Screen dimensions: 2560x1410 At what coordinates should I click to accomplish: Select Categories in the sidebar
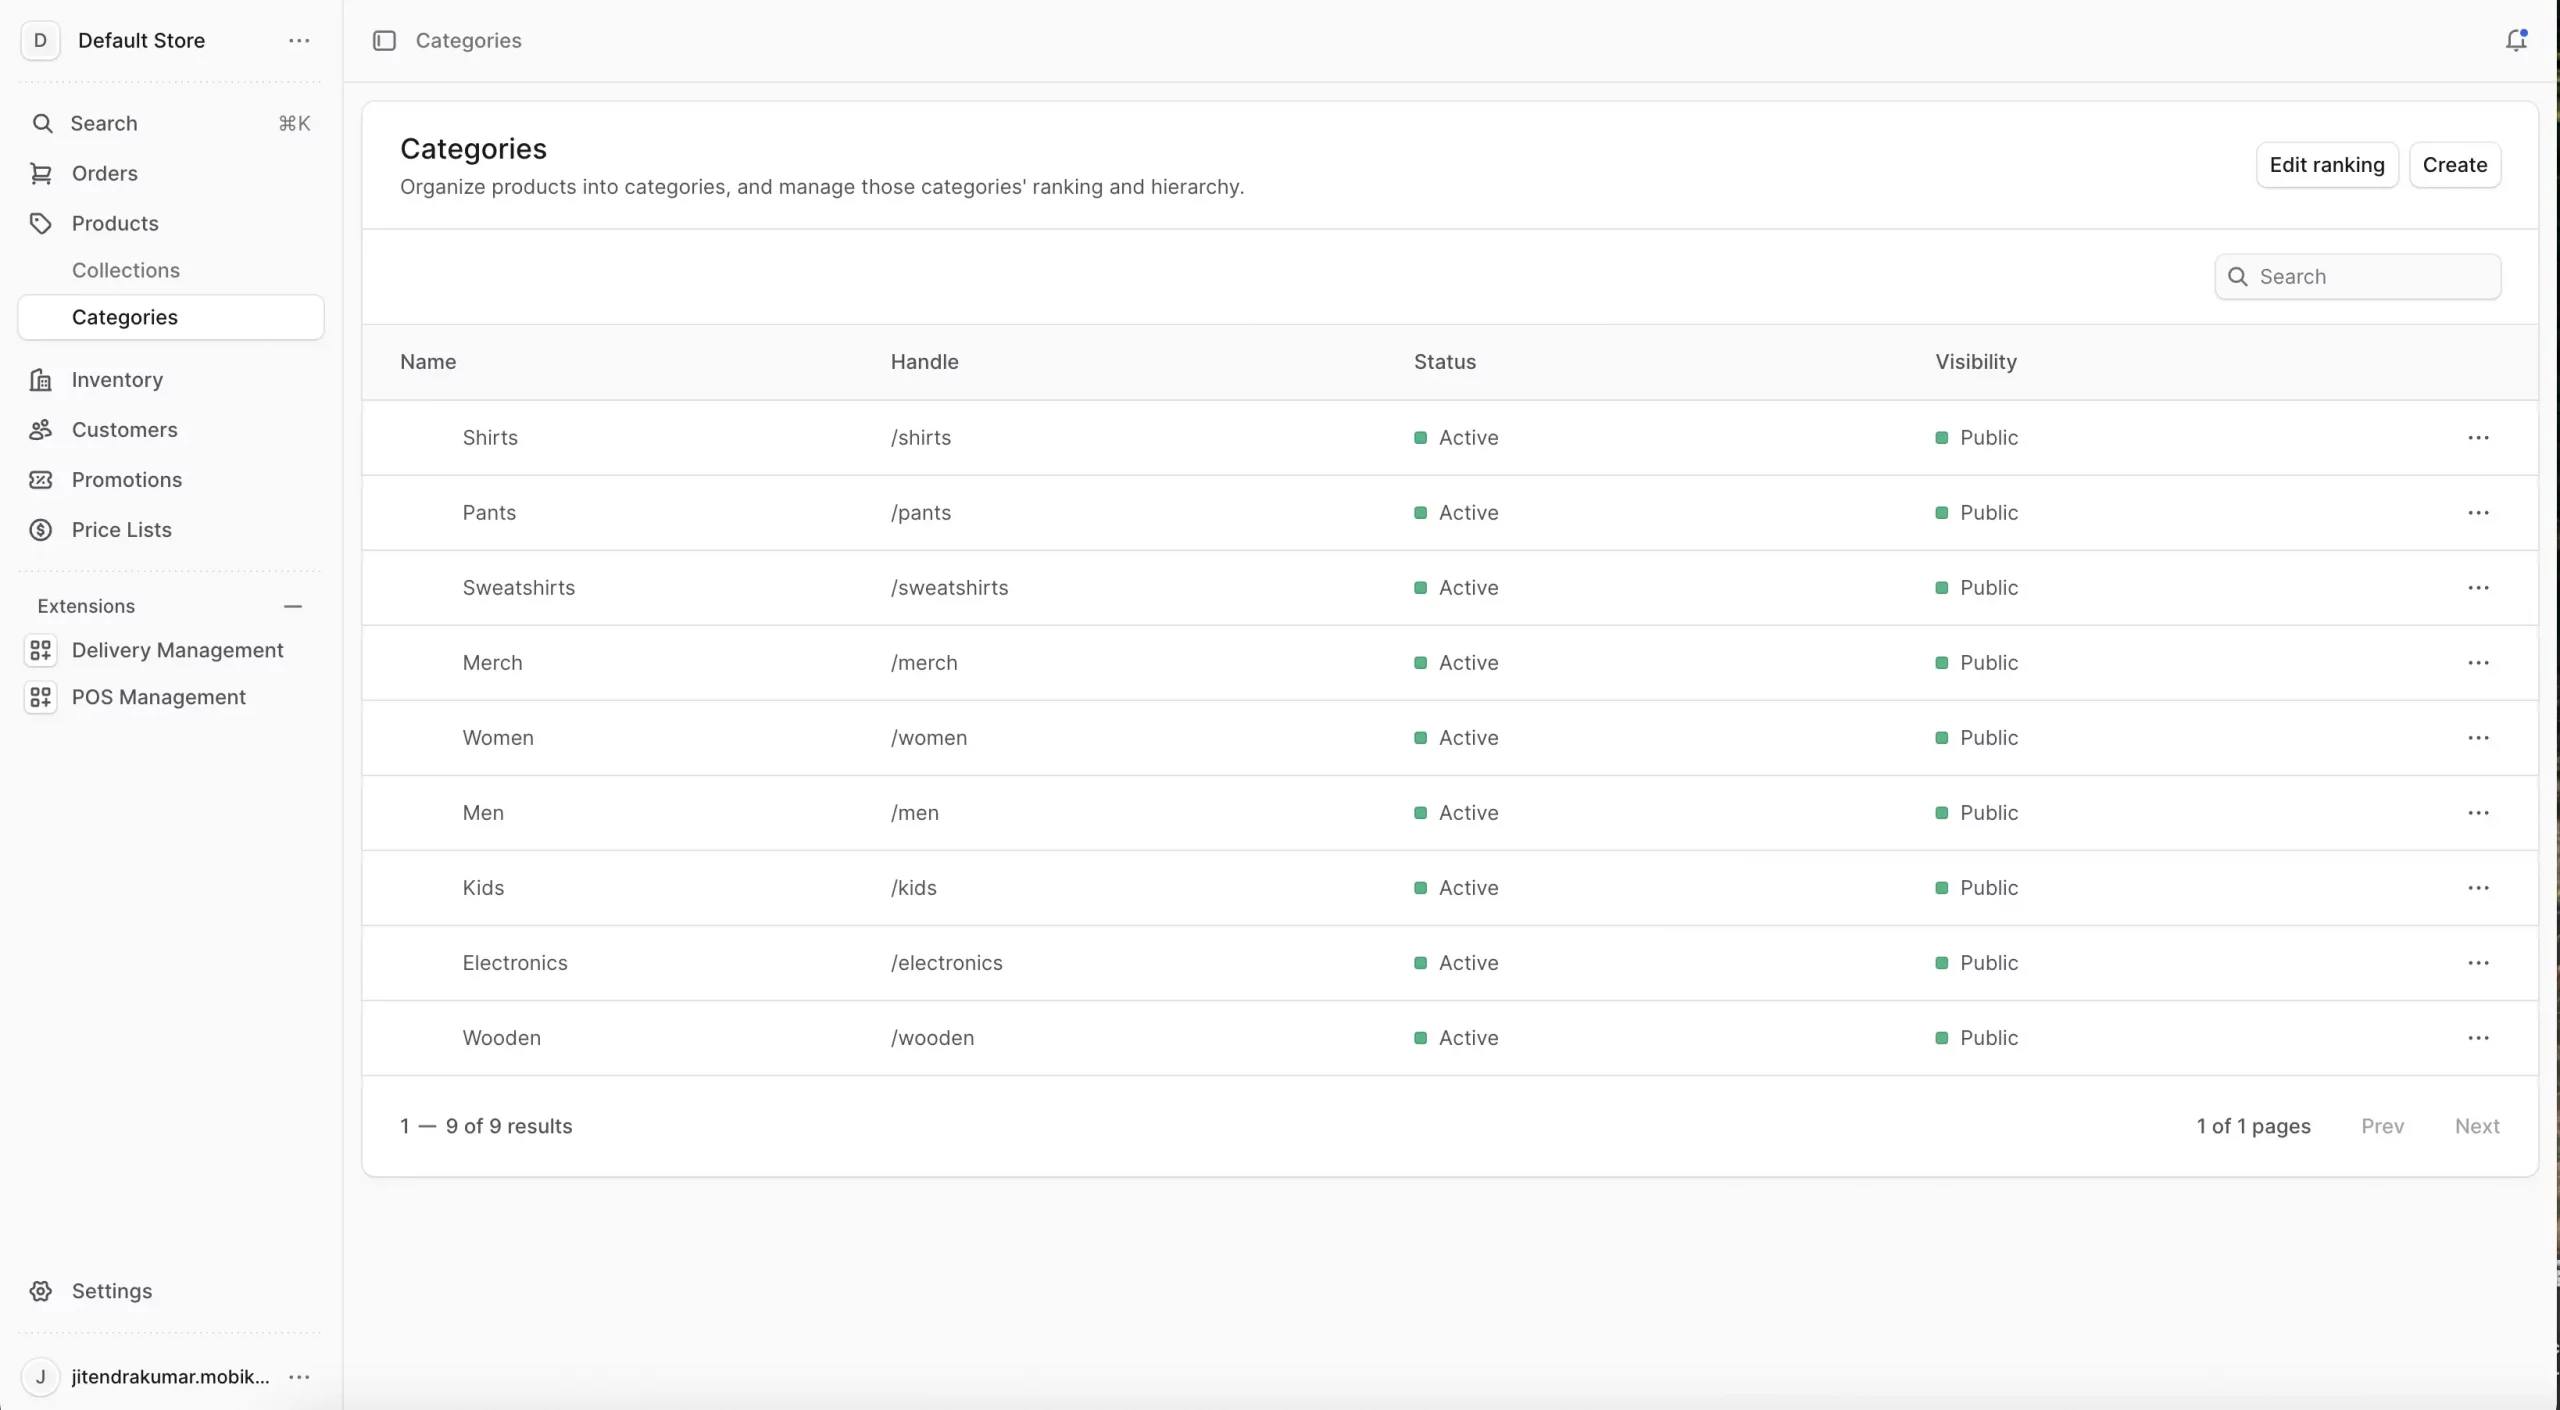click(x=171, y=317)
